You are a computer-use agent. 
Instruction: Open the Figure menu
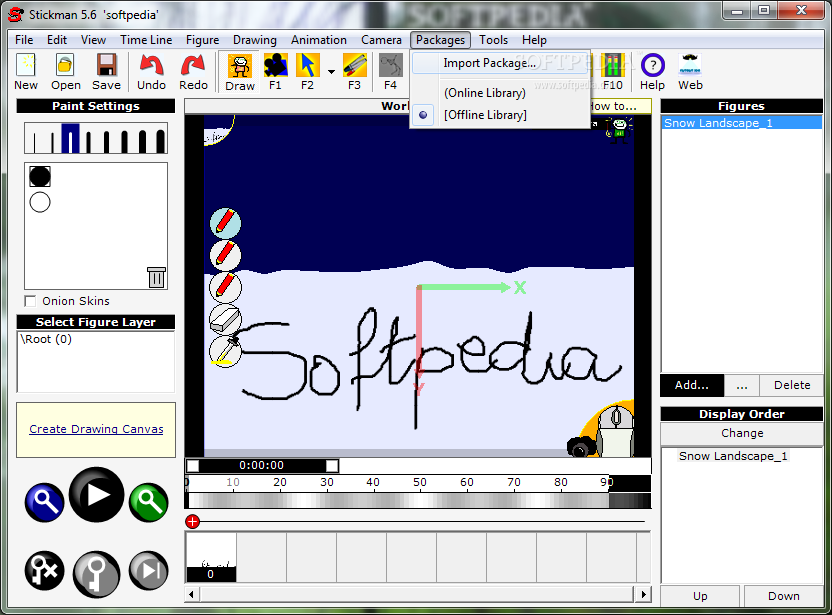202,40
